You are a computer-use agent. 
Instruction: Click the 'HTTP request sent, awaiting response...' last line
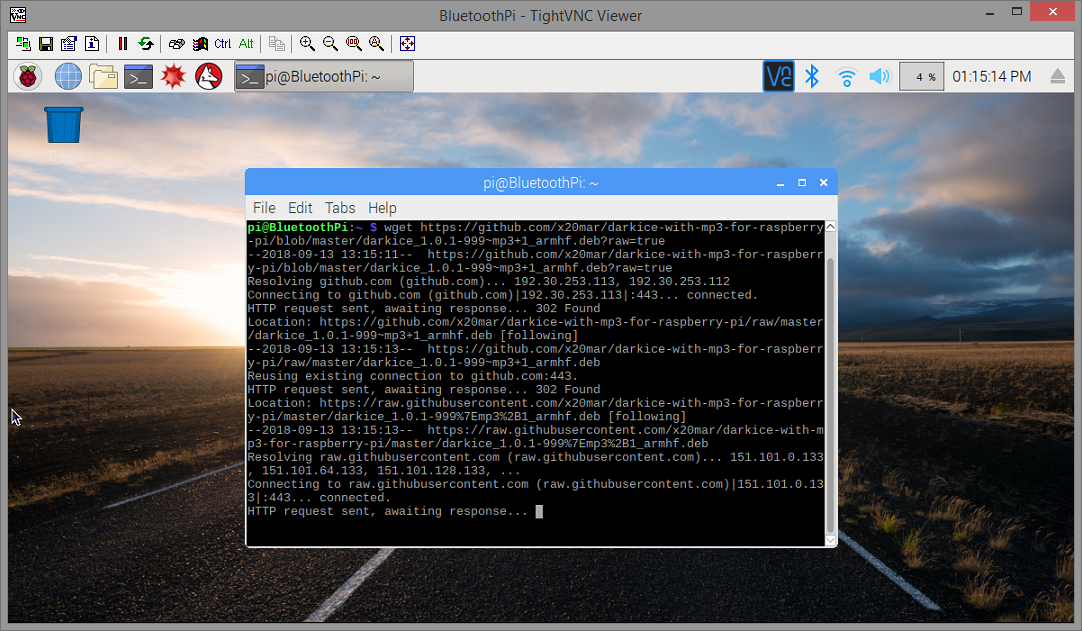point(387,512)
